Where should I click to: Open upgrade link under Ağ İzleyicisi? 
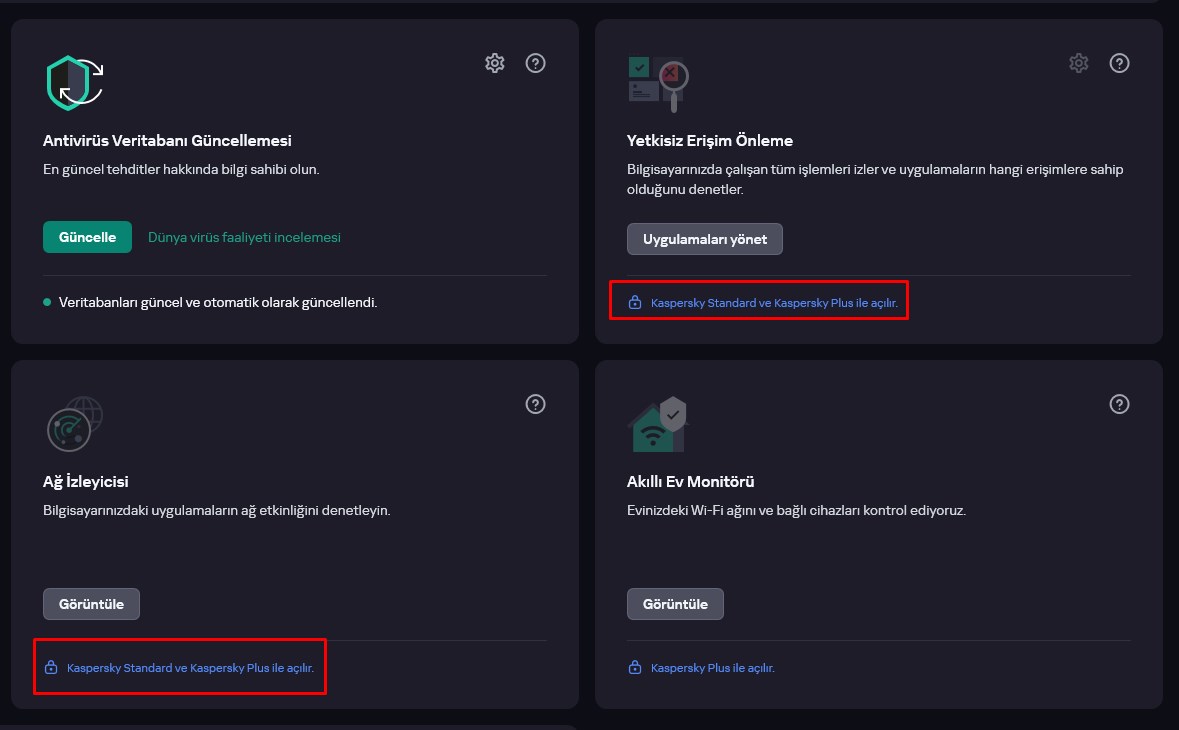(190, 667)
